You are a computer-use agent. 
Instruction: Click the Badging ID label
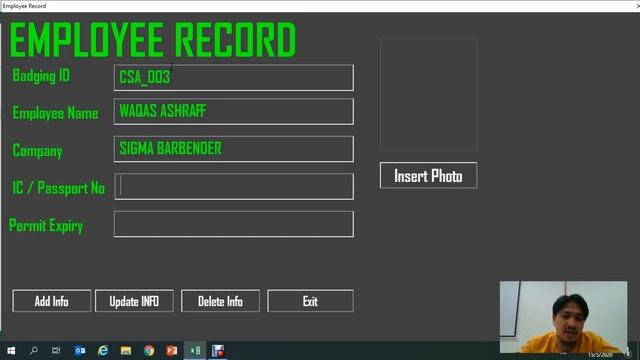pos(41,76)
